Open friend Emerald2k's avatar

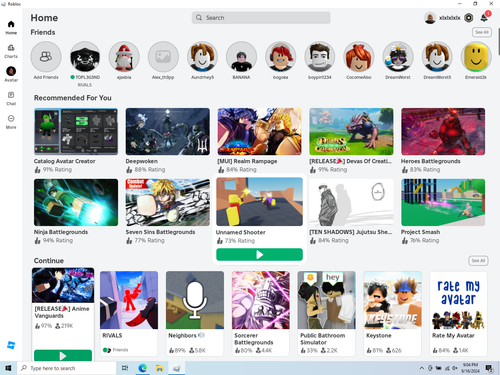(476, 57)
